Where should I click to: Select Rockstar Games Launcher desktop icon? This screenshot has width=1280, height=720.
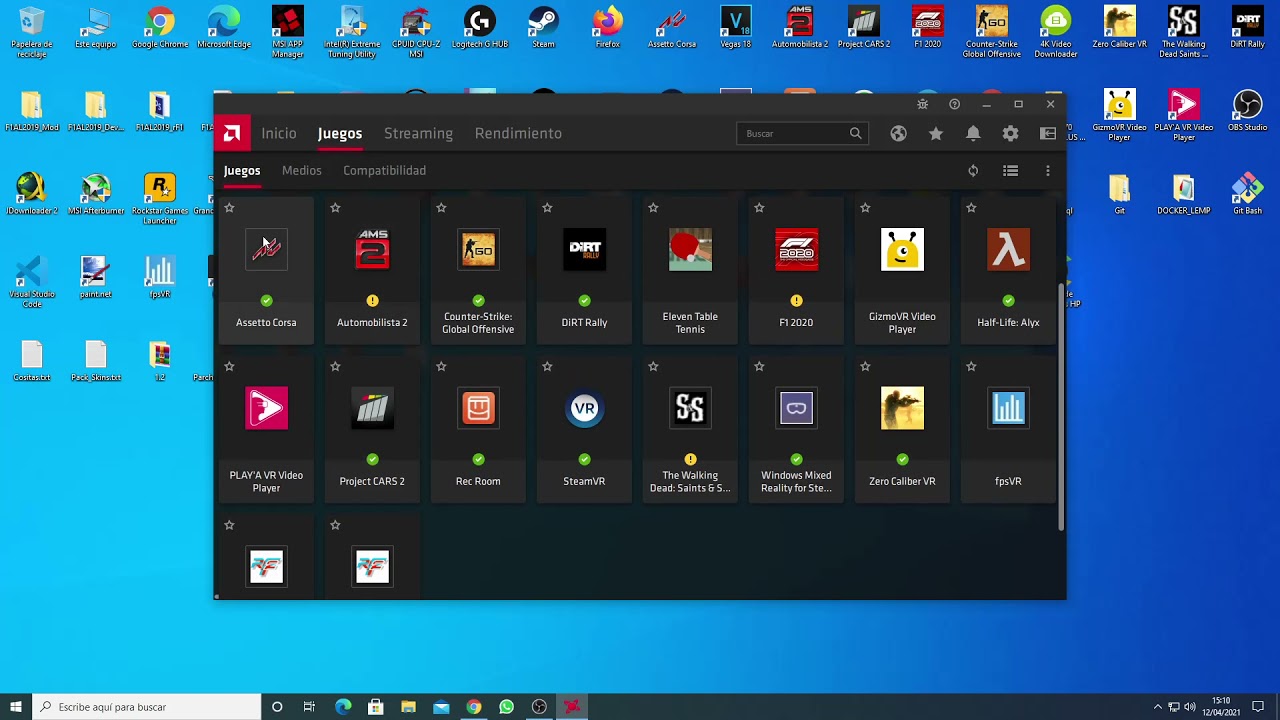pyautogui.click(x=160, y=199)
